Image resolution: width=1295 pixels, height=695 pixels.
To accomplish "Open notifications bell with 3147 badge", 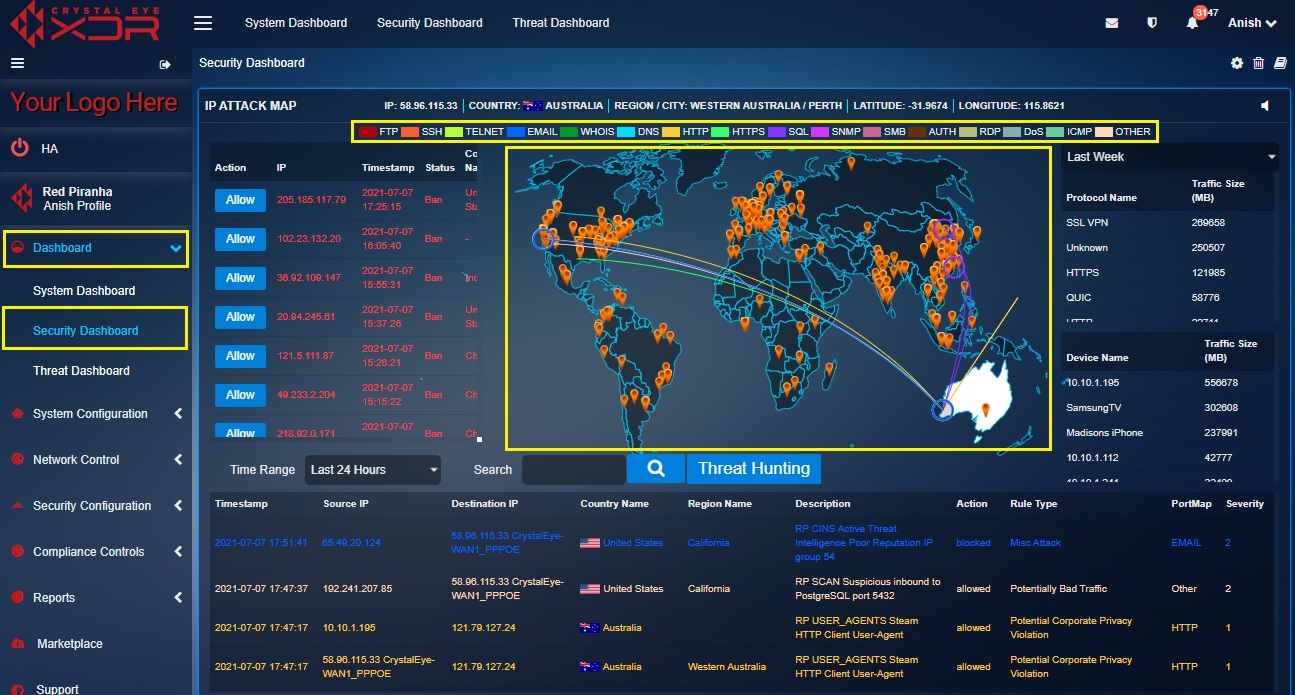I will click(x=1192, y=23).
